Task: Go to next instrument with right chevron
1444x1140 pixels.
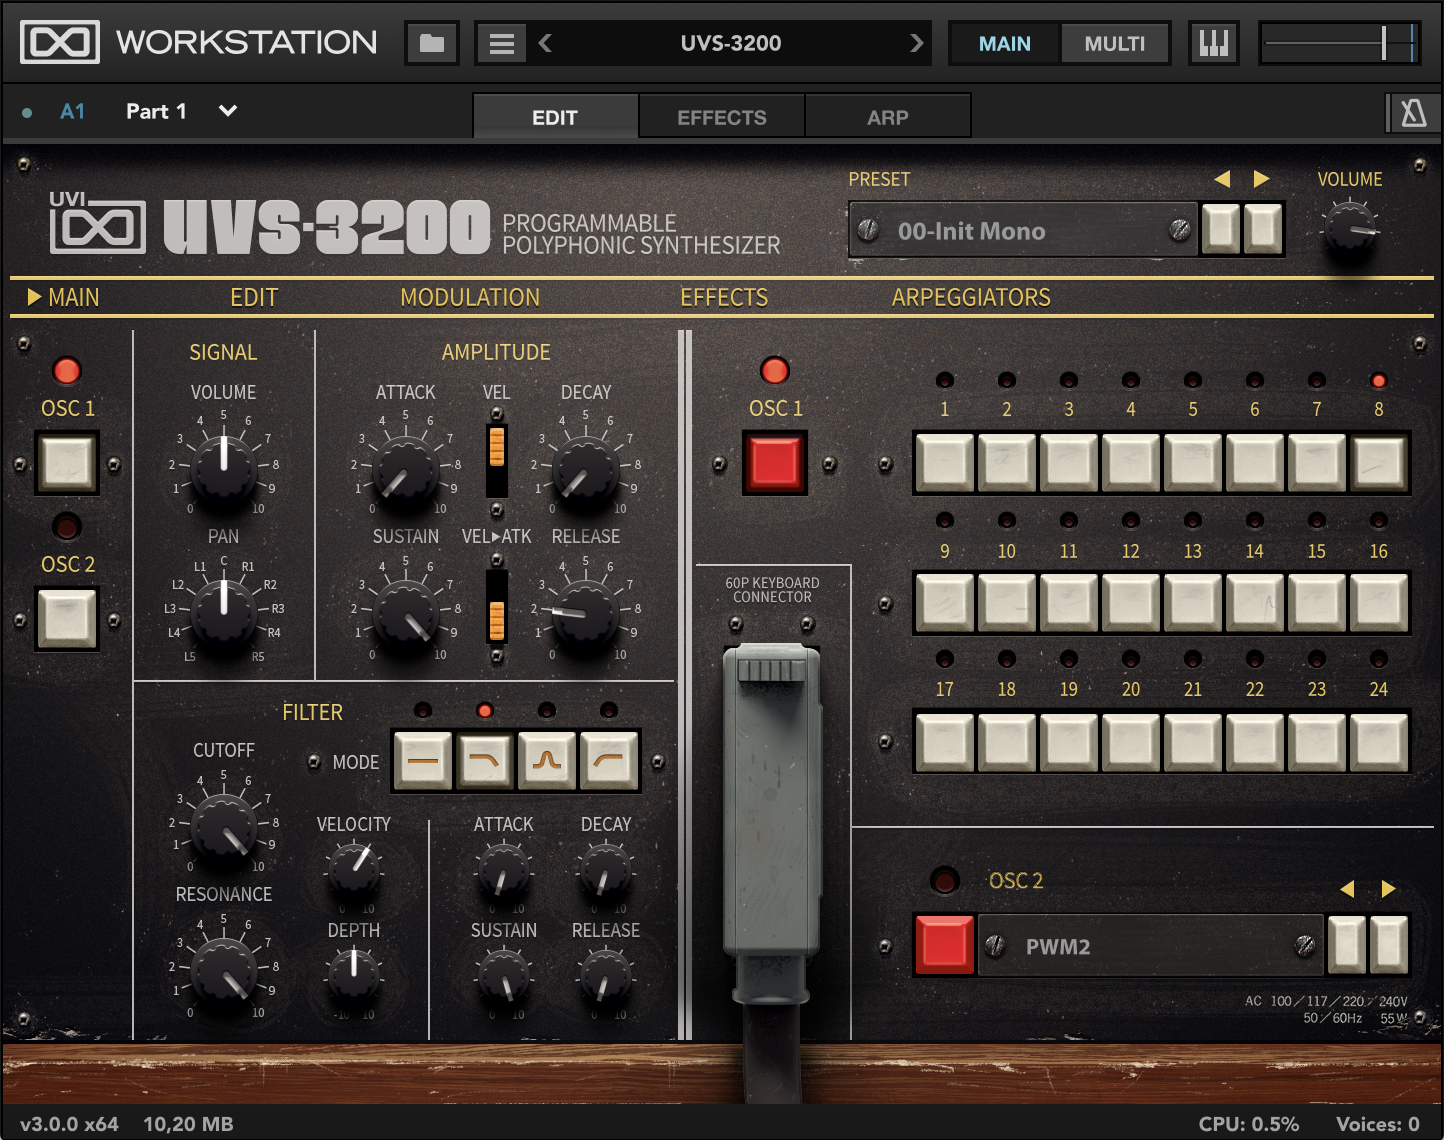Action: (x=916, y=43)
